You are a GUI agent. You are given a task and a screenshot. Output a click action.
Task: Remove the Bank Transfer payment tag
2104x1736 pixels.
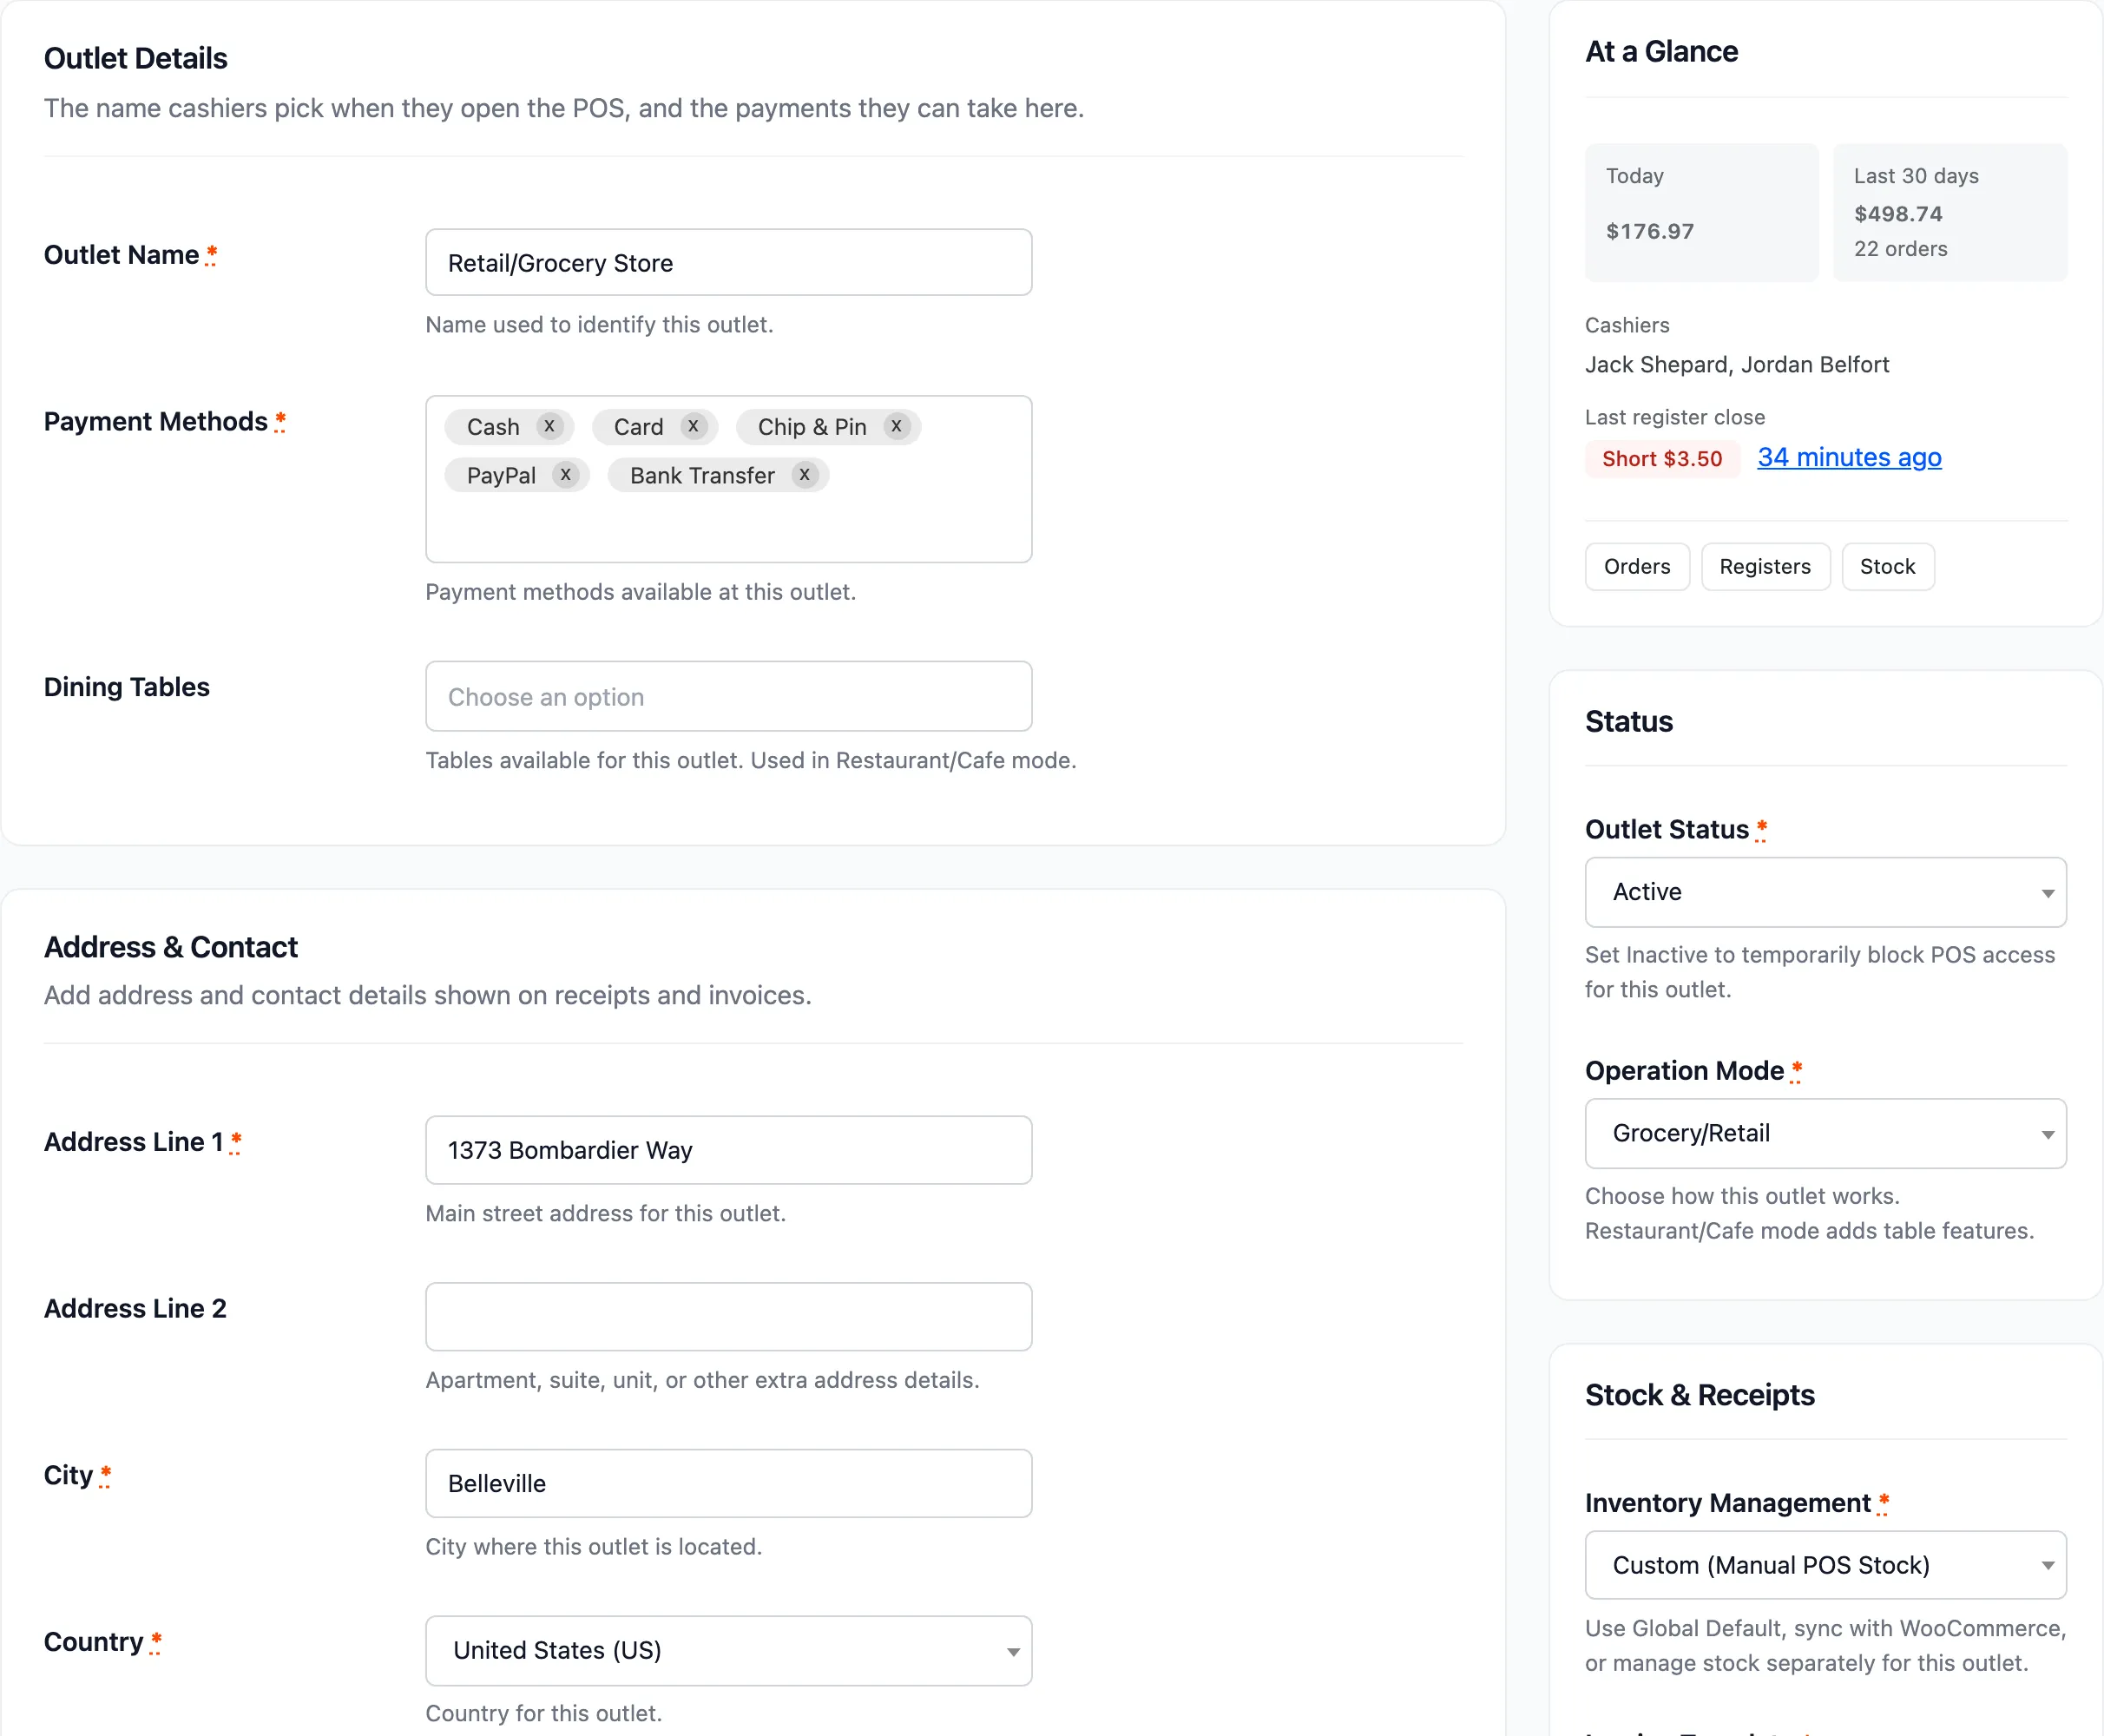(804, 475)
